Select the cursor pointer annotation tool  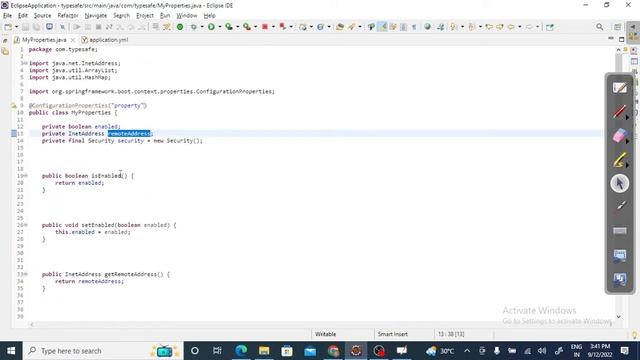(620, 183)
